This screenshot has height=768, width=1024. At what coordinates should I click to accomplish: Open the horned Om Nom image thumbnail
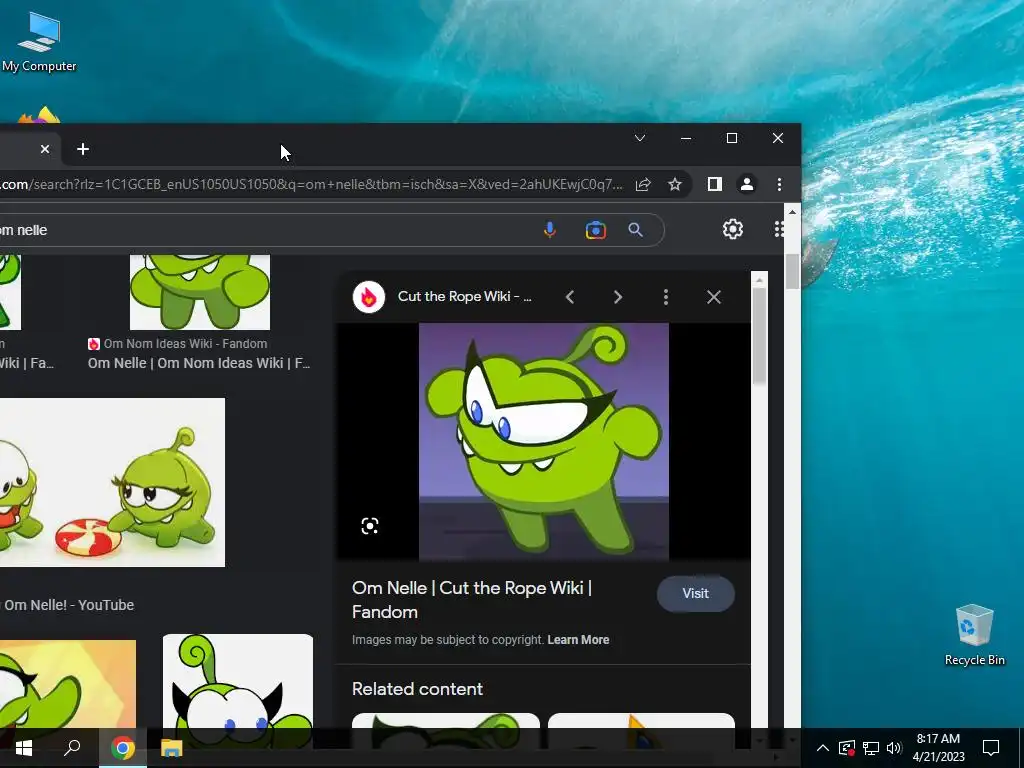(238, 681)
